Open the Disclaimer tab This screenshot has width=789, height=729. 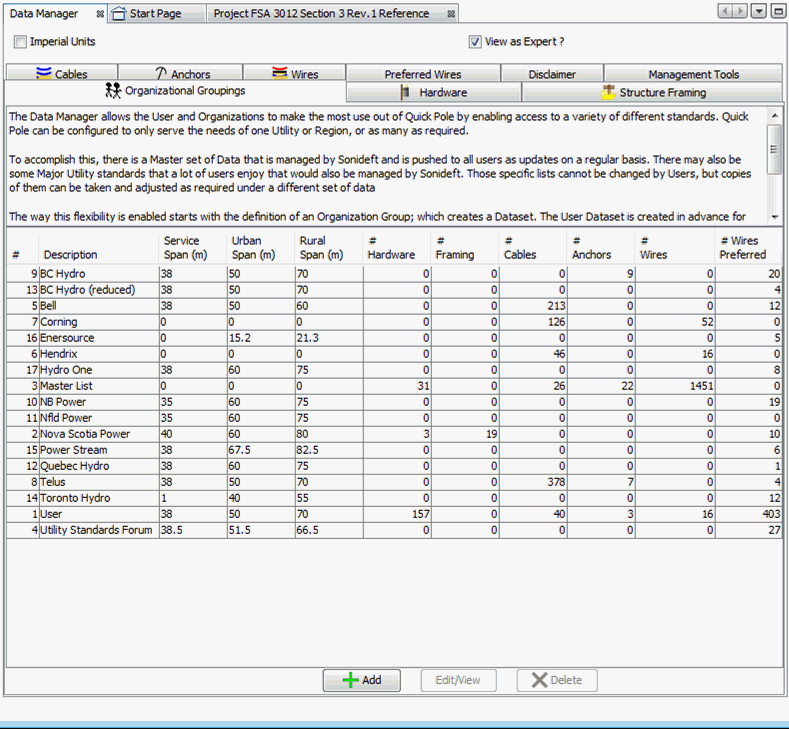point(552,74)
